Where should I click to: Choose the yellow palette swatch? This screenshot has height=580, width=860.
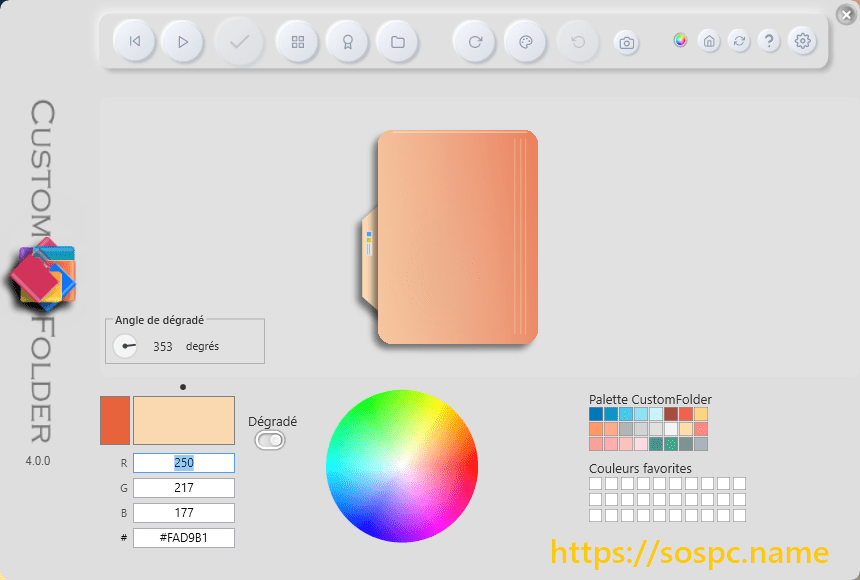(701, 414)
